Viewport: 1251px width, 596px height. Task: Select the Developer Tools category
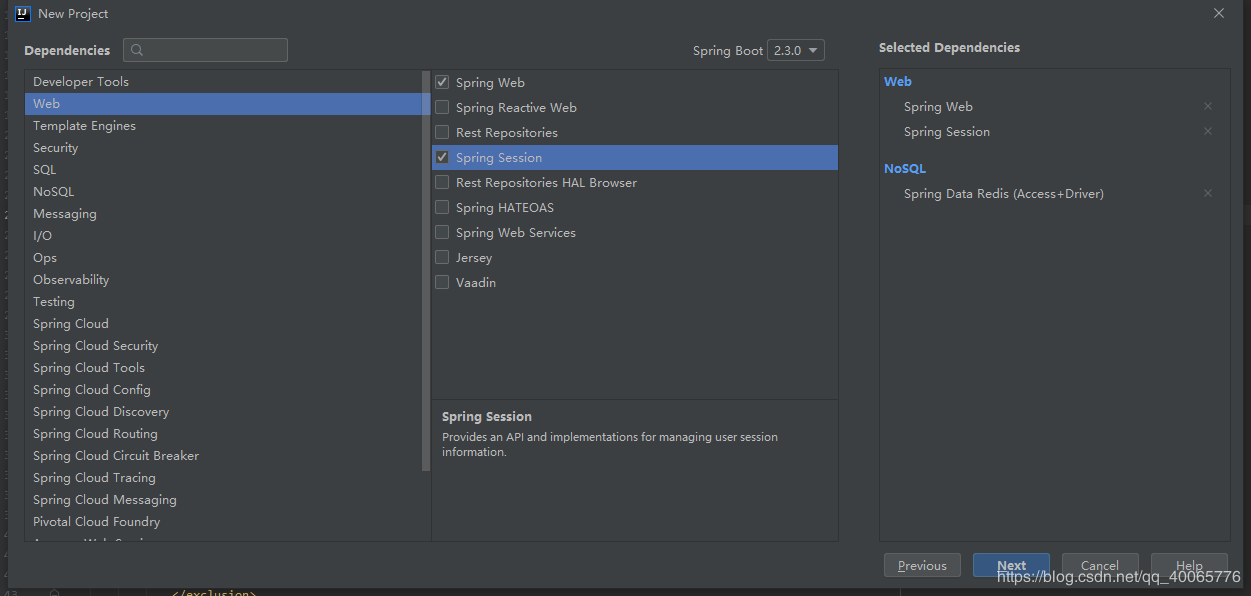(x=80, y=81)
